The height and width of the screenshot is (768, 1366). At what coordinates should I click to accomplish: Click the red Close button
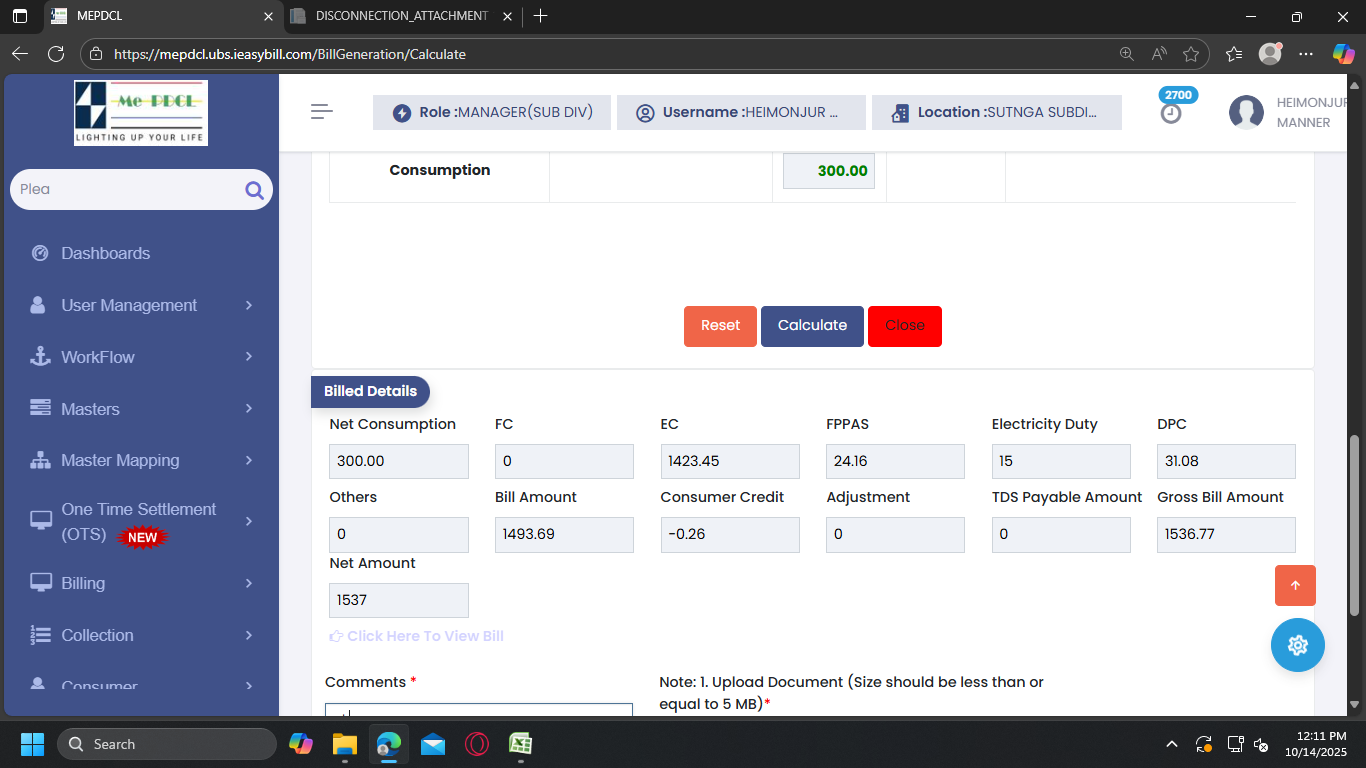coord(905,326)
